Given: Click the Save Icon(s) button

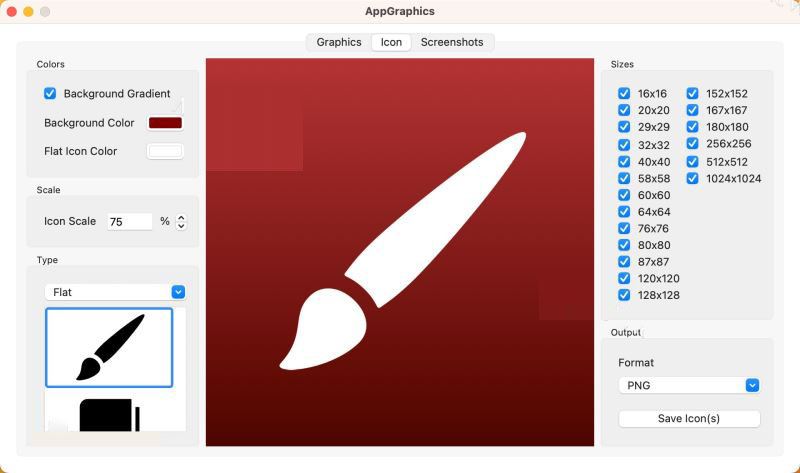Looking at the screenshot, I should [689, 419].
